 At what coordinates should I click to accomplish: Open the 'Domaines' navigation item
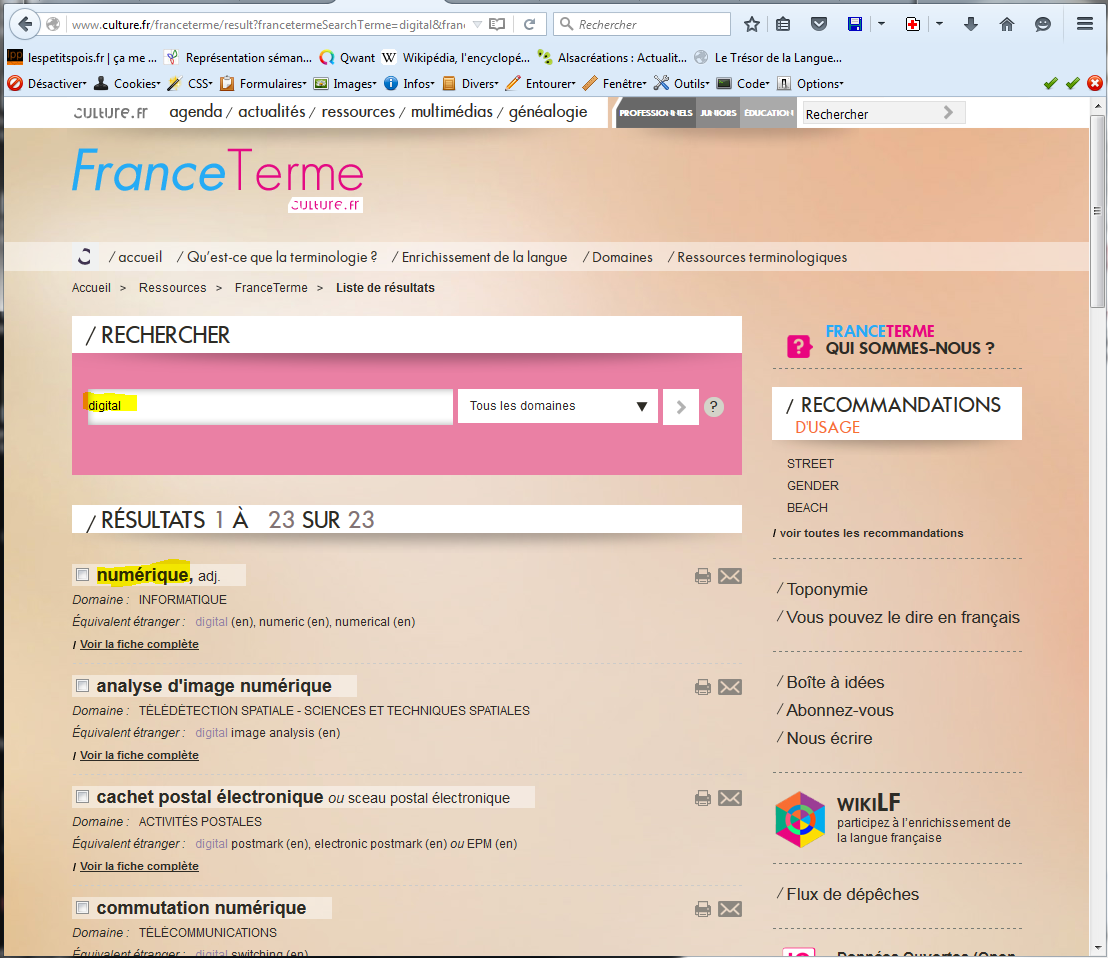click(x=621, y=257)
